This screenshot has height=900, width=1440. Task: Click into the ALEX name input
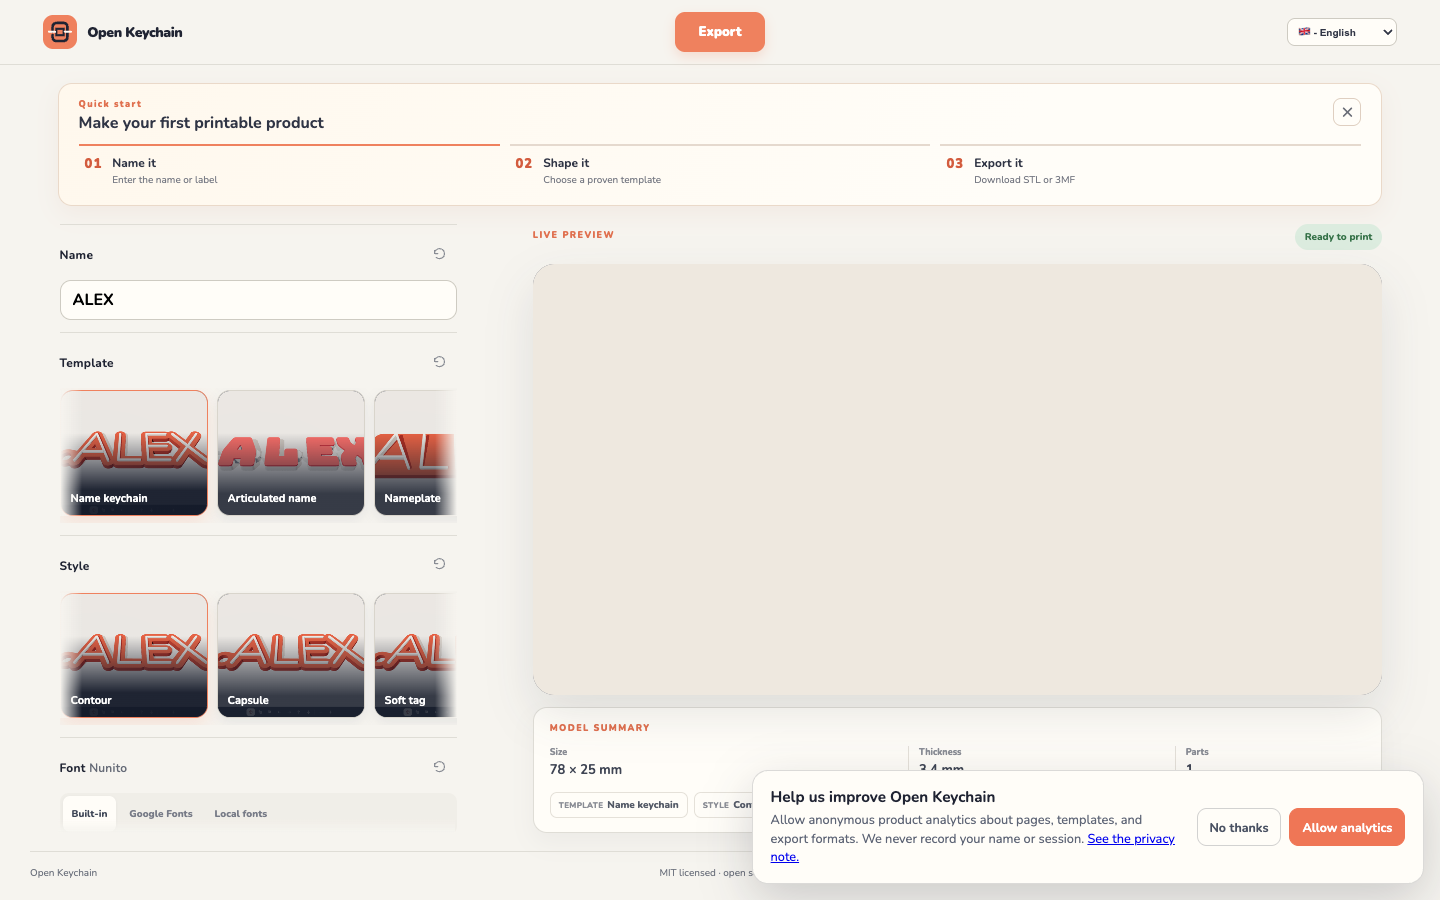(258, 300)
